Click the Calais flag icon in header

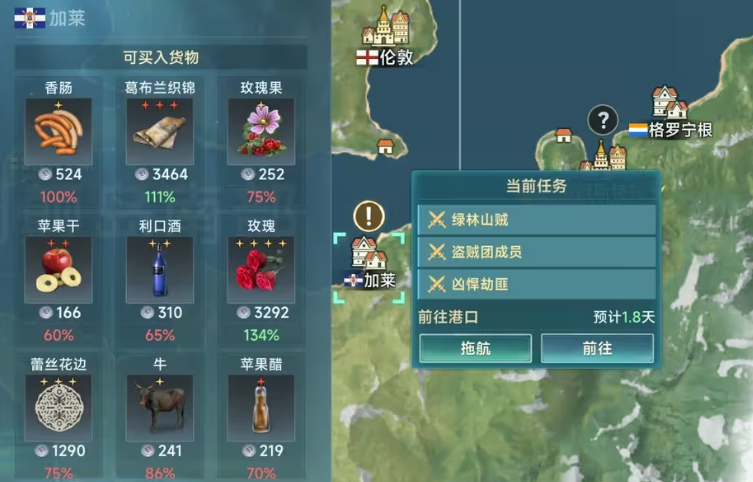coord(30,18)
